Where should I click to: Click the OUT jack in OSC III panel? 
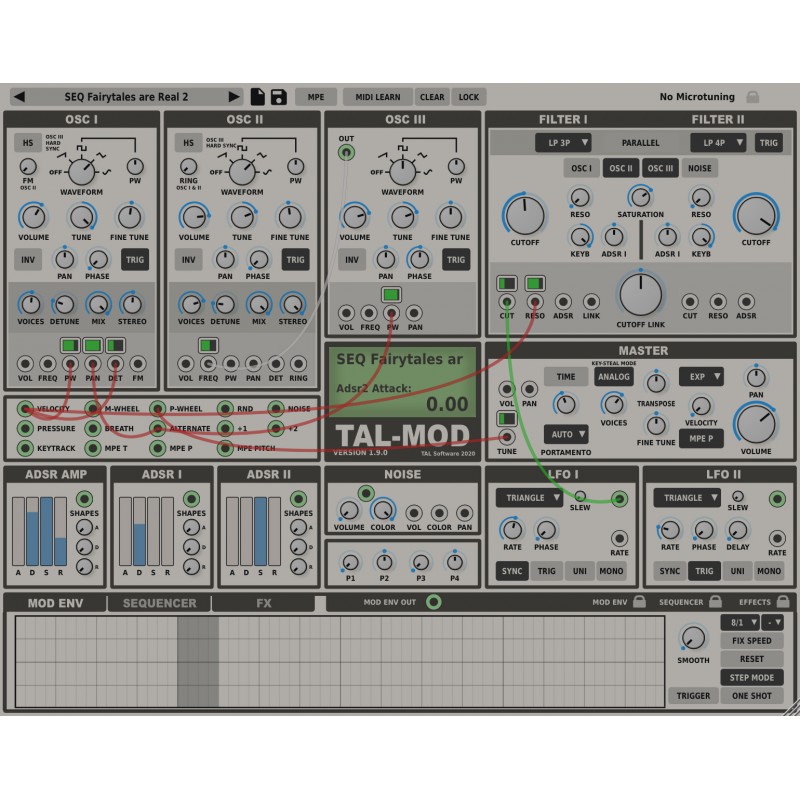[348, 152]
